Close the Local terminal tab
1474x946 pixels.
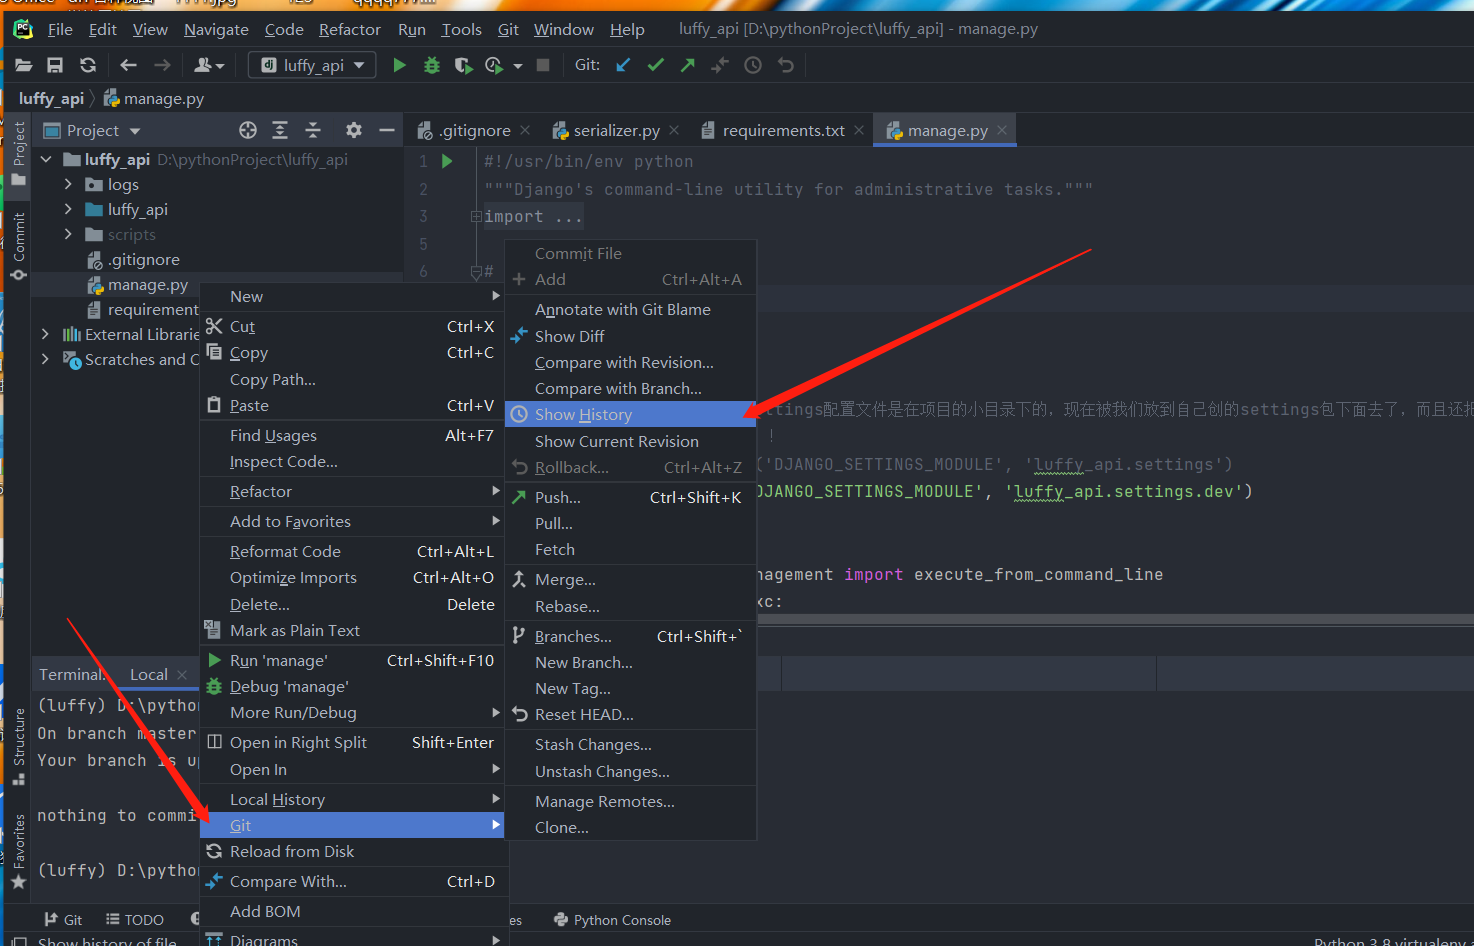point(182,674)
